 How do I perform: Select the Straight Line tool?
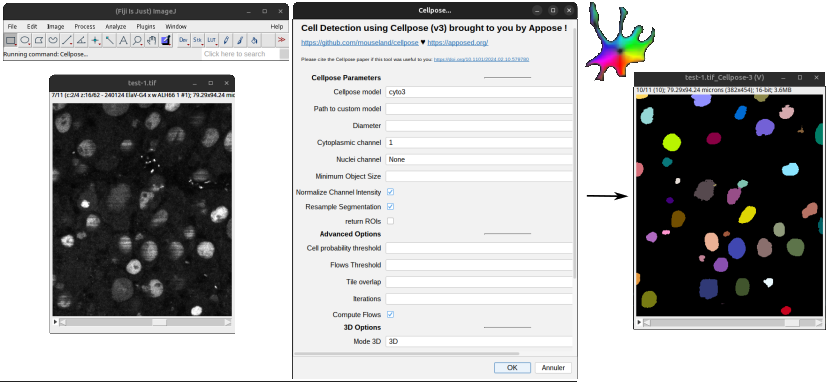pyautogui.click(x=67, y=40)
